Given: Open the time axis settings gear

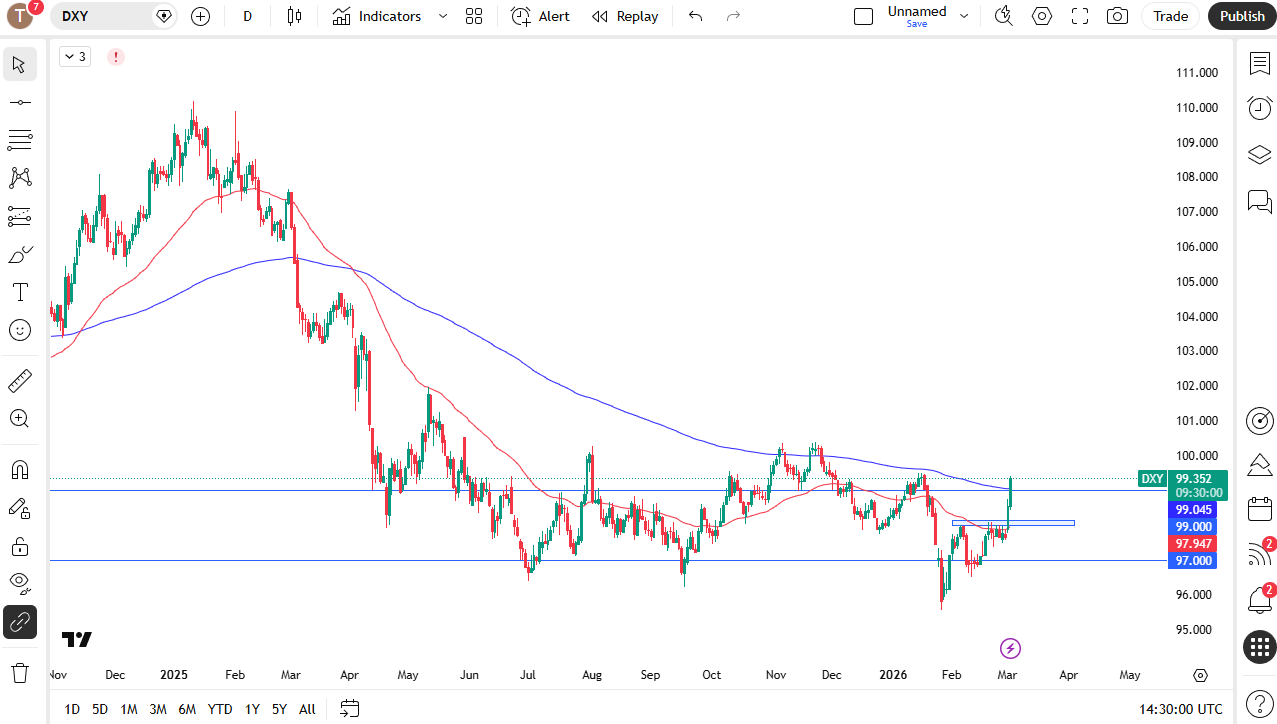Looking at the screenshot, I should tap(1200, 675).
